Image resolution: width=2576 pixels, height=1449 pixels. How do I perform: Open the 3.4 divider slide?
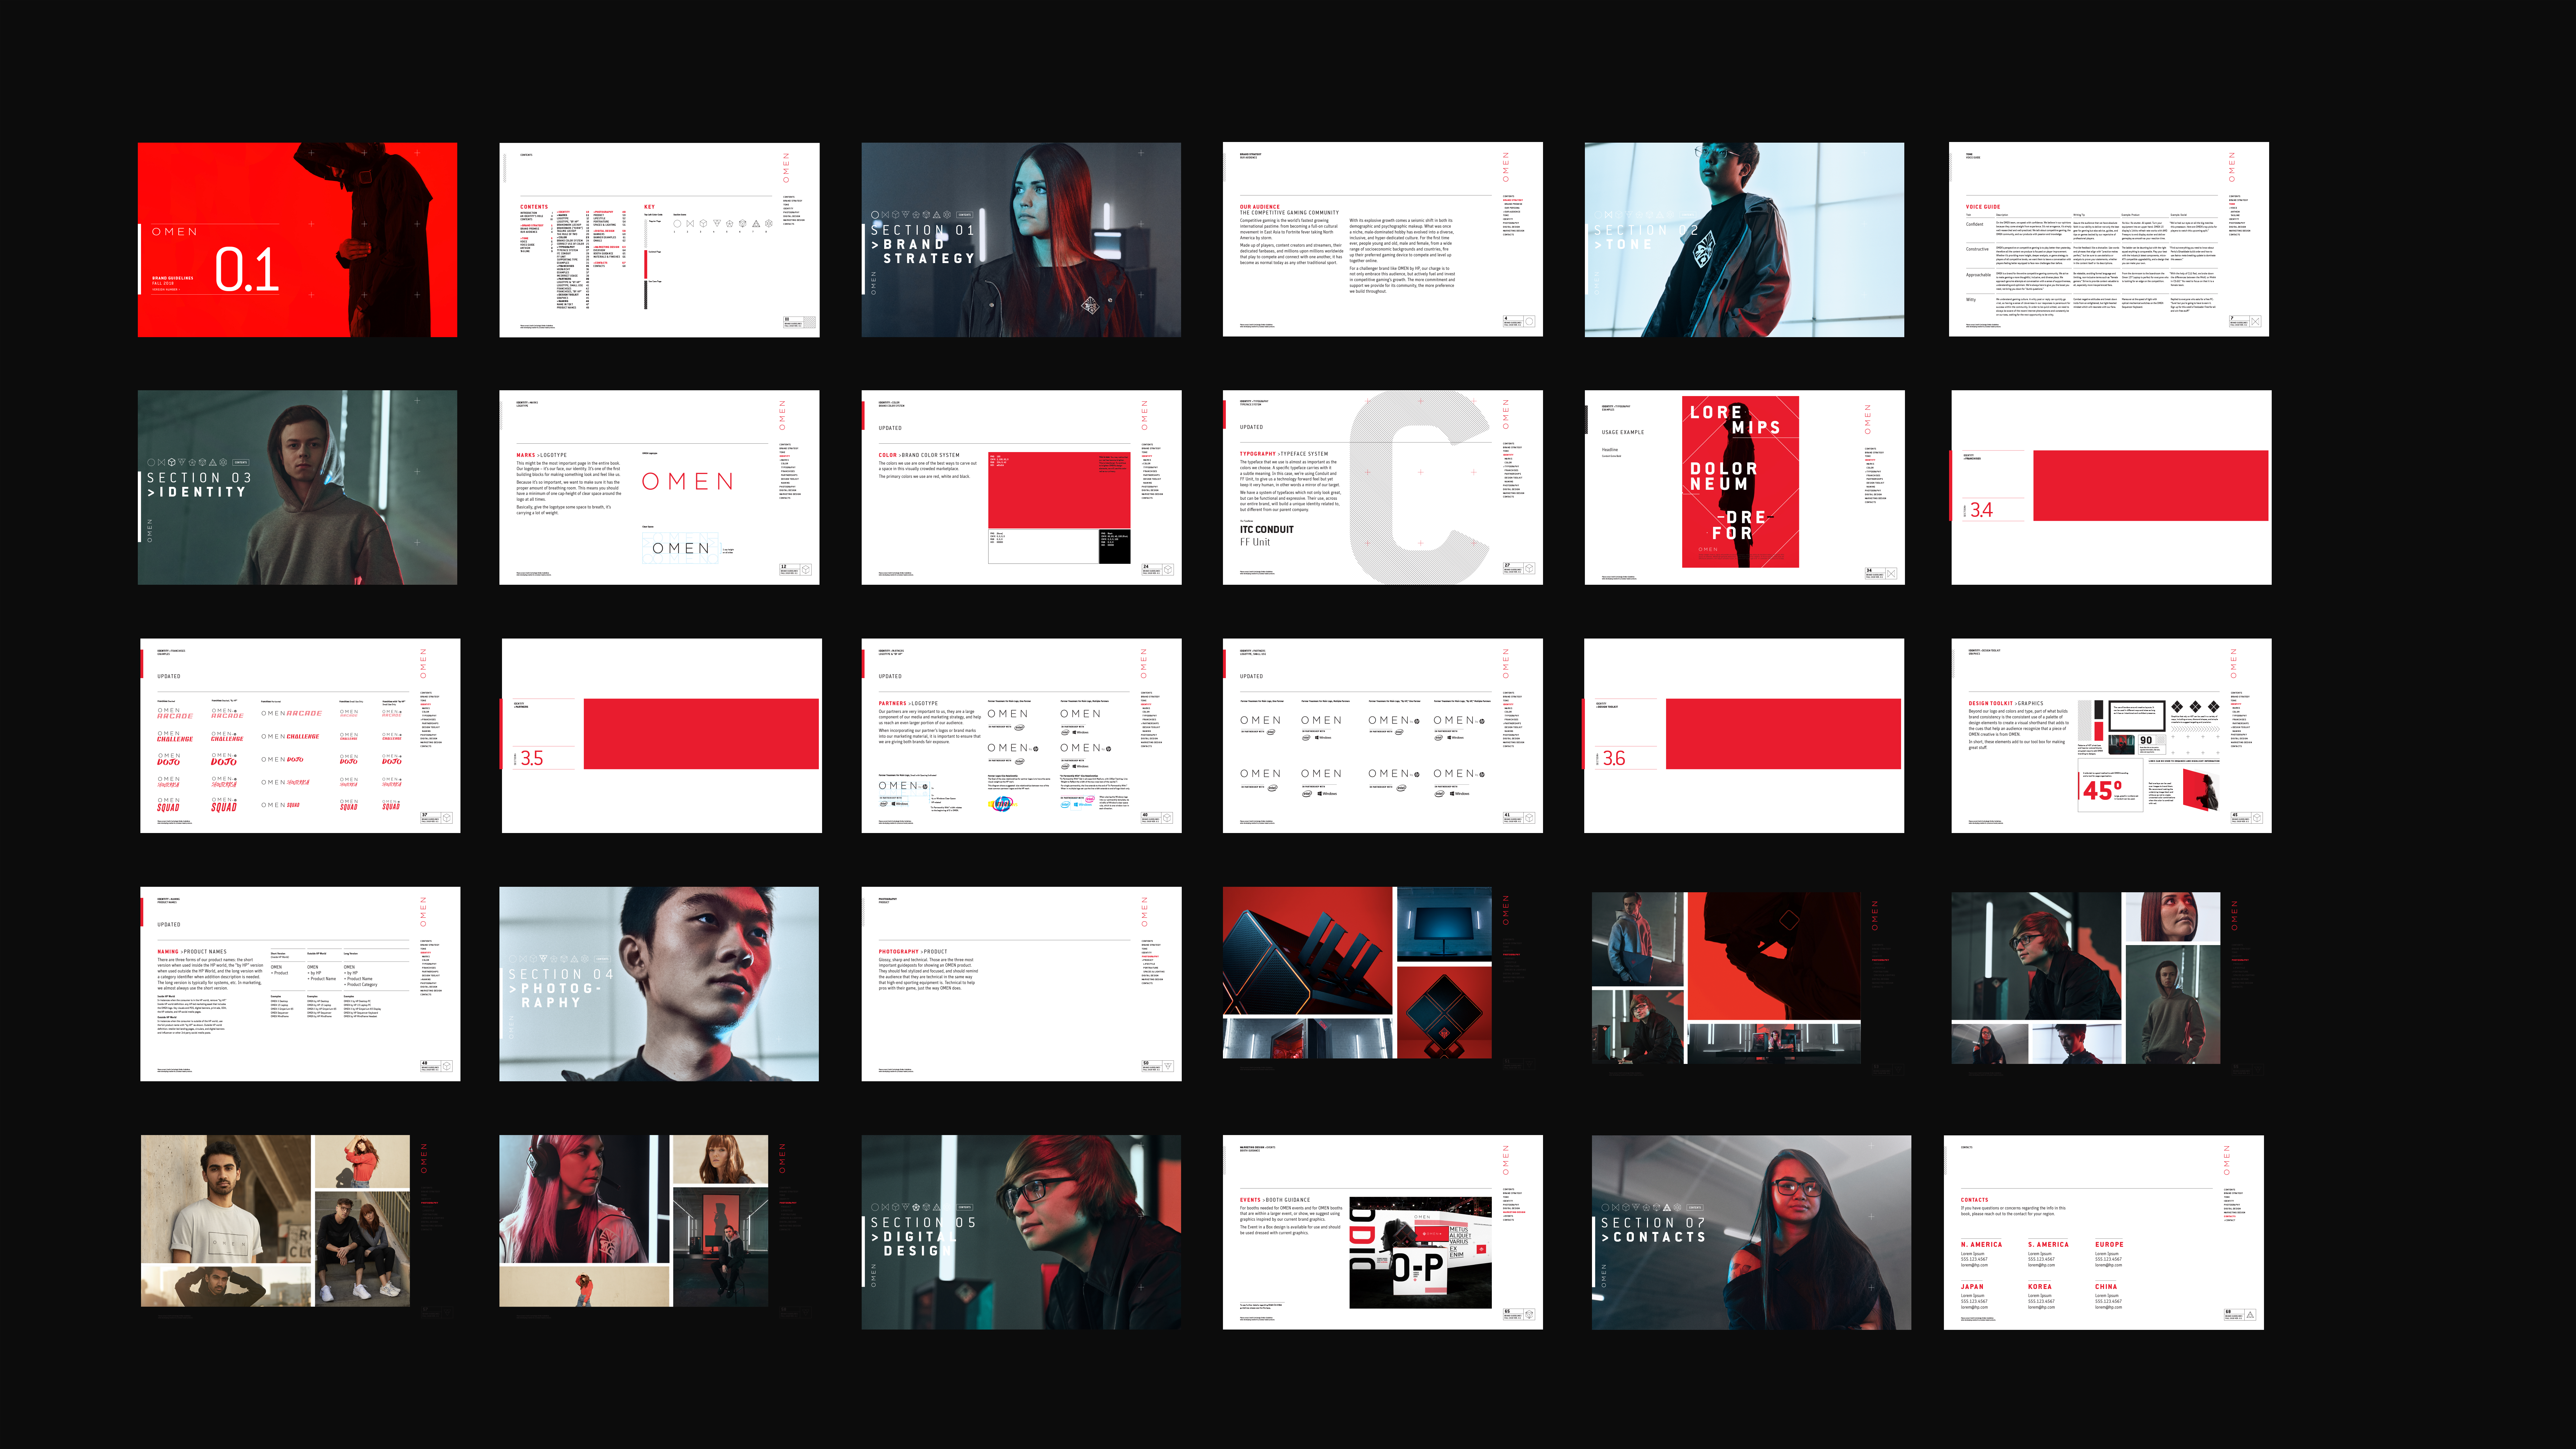pos(2111,487)
